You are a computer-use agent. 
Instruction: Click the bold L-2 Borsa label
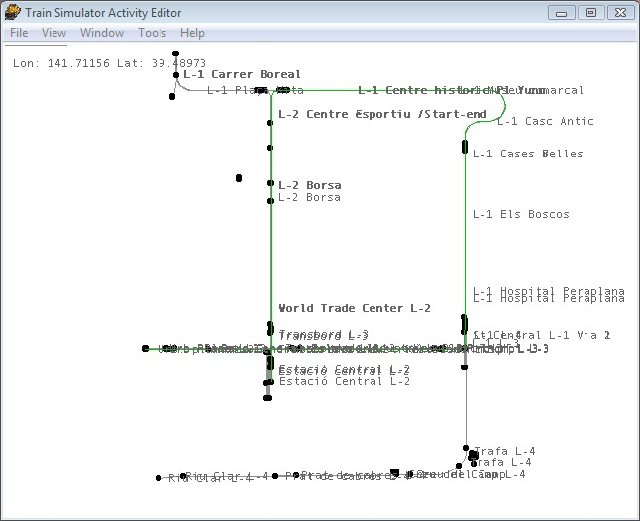(309, 185)
